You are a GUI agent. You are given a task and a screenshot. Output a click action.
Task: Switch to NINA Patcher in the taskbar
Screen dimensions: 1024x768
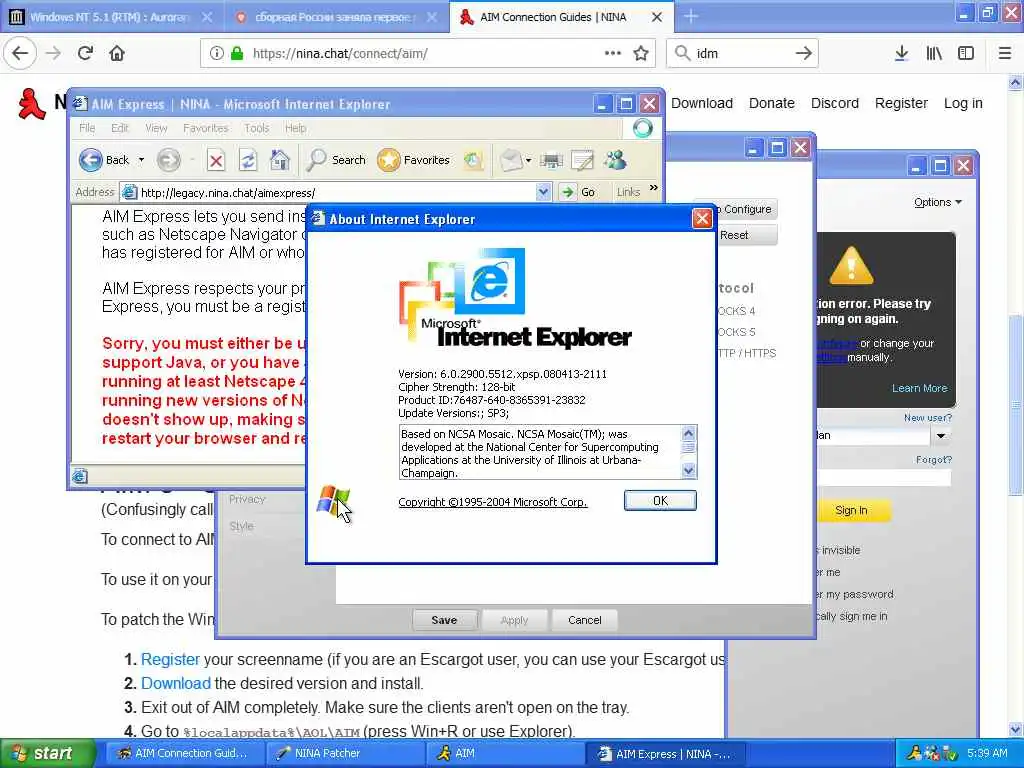[343, 753]
